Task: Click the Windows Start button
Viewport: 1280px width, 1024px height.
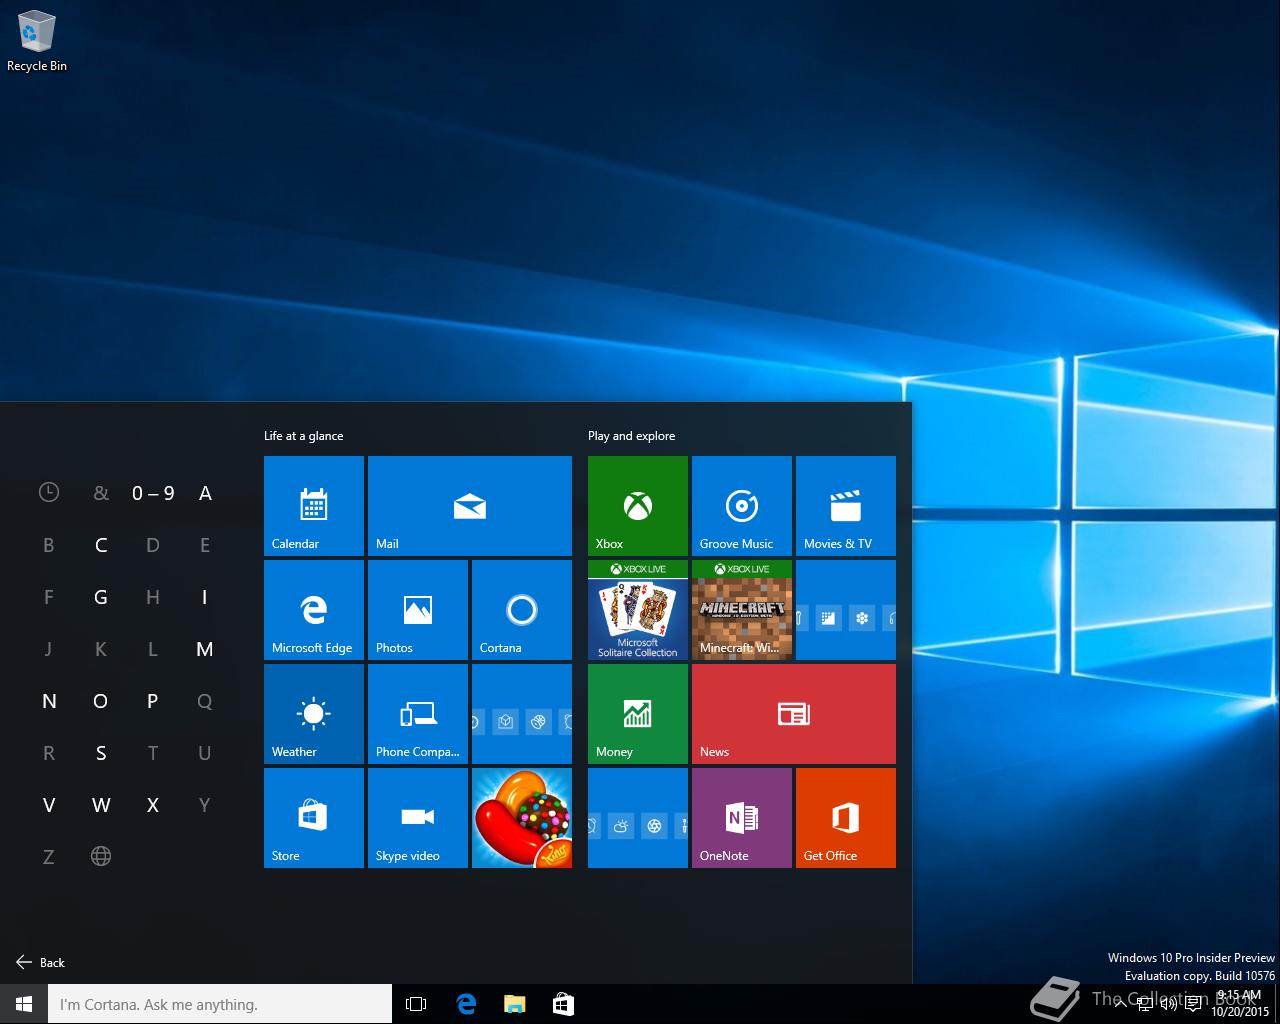Action: [24, 1004]
